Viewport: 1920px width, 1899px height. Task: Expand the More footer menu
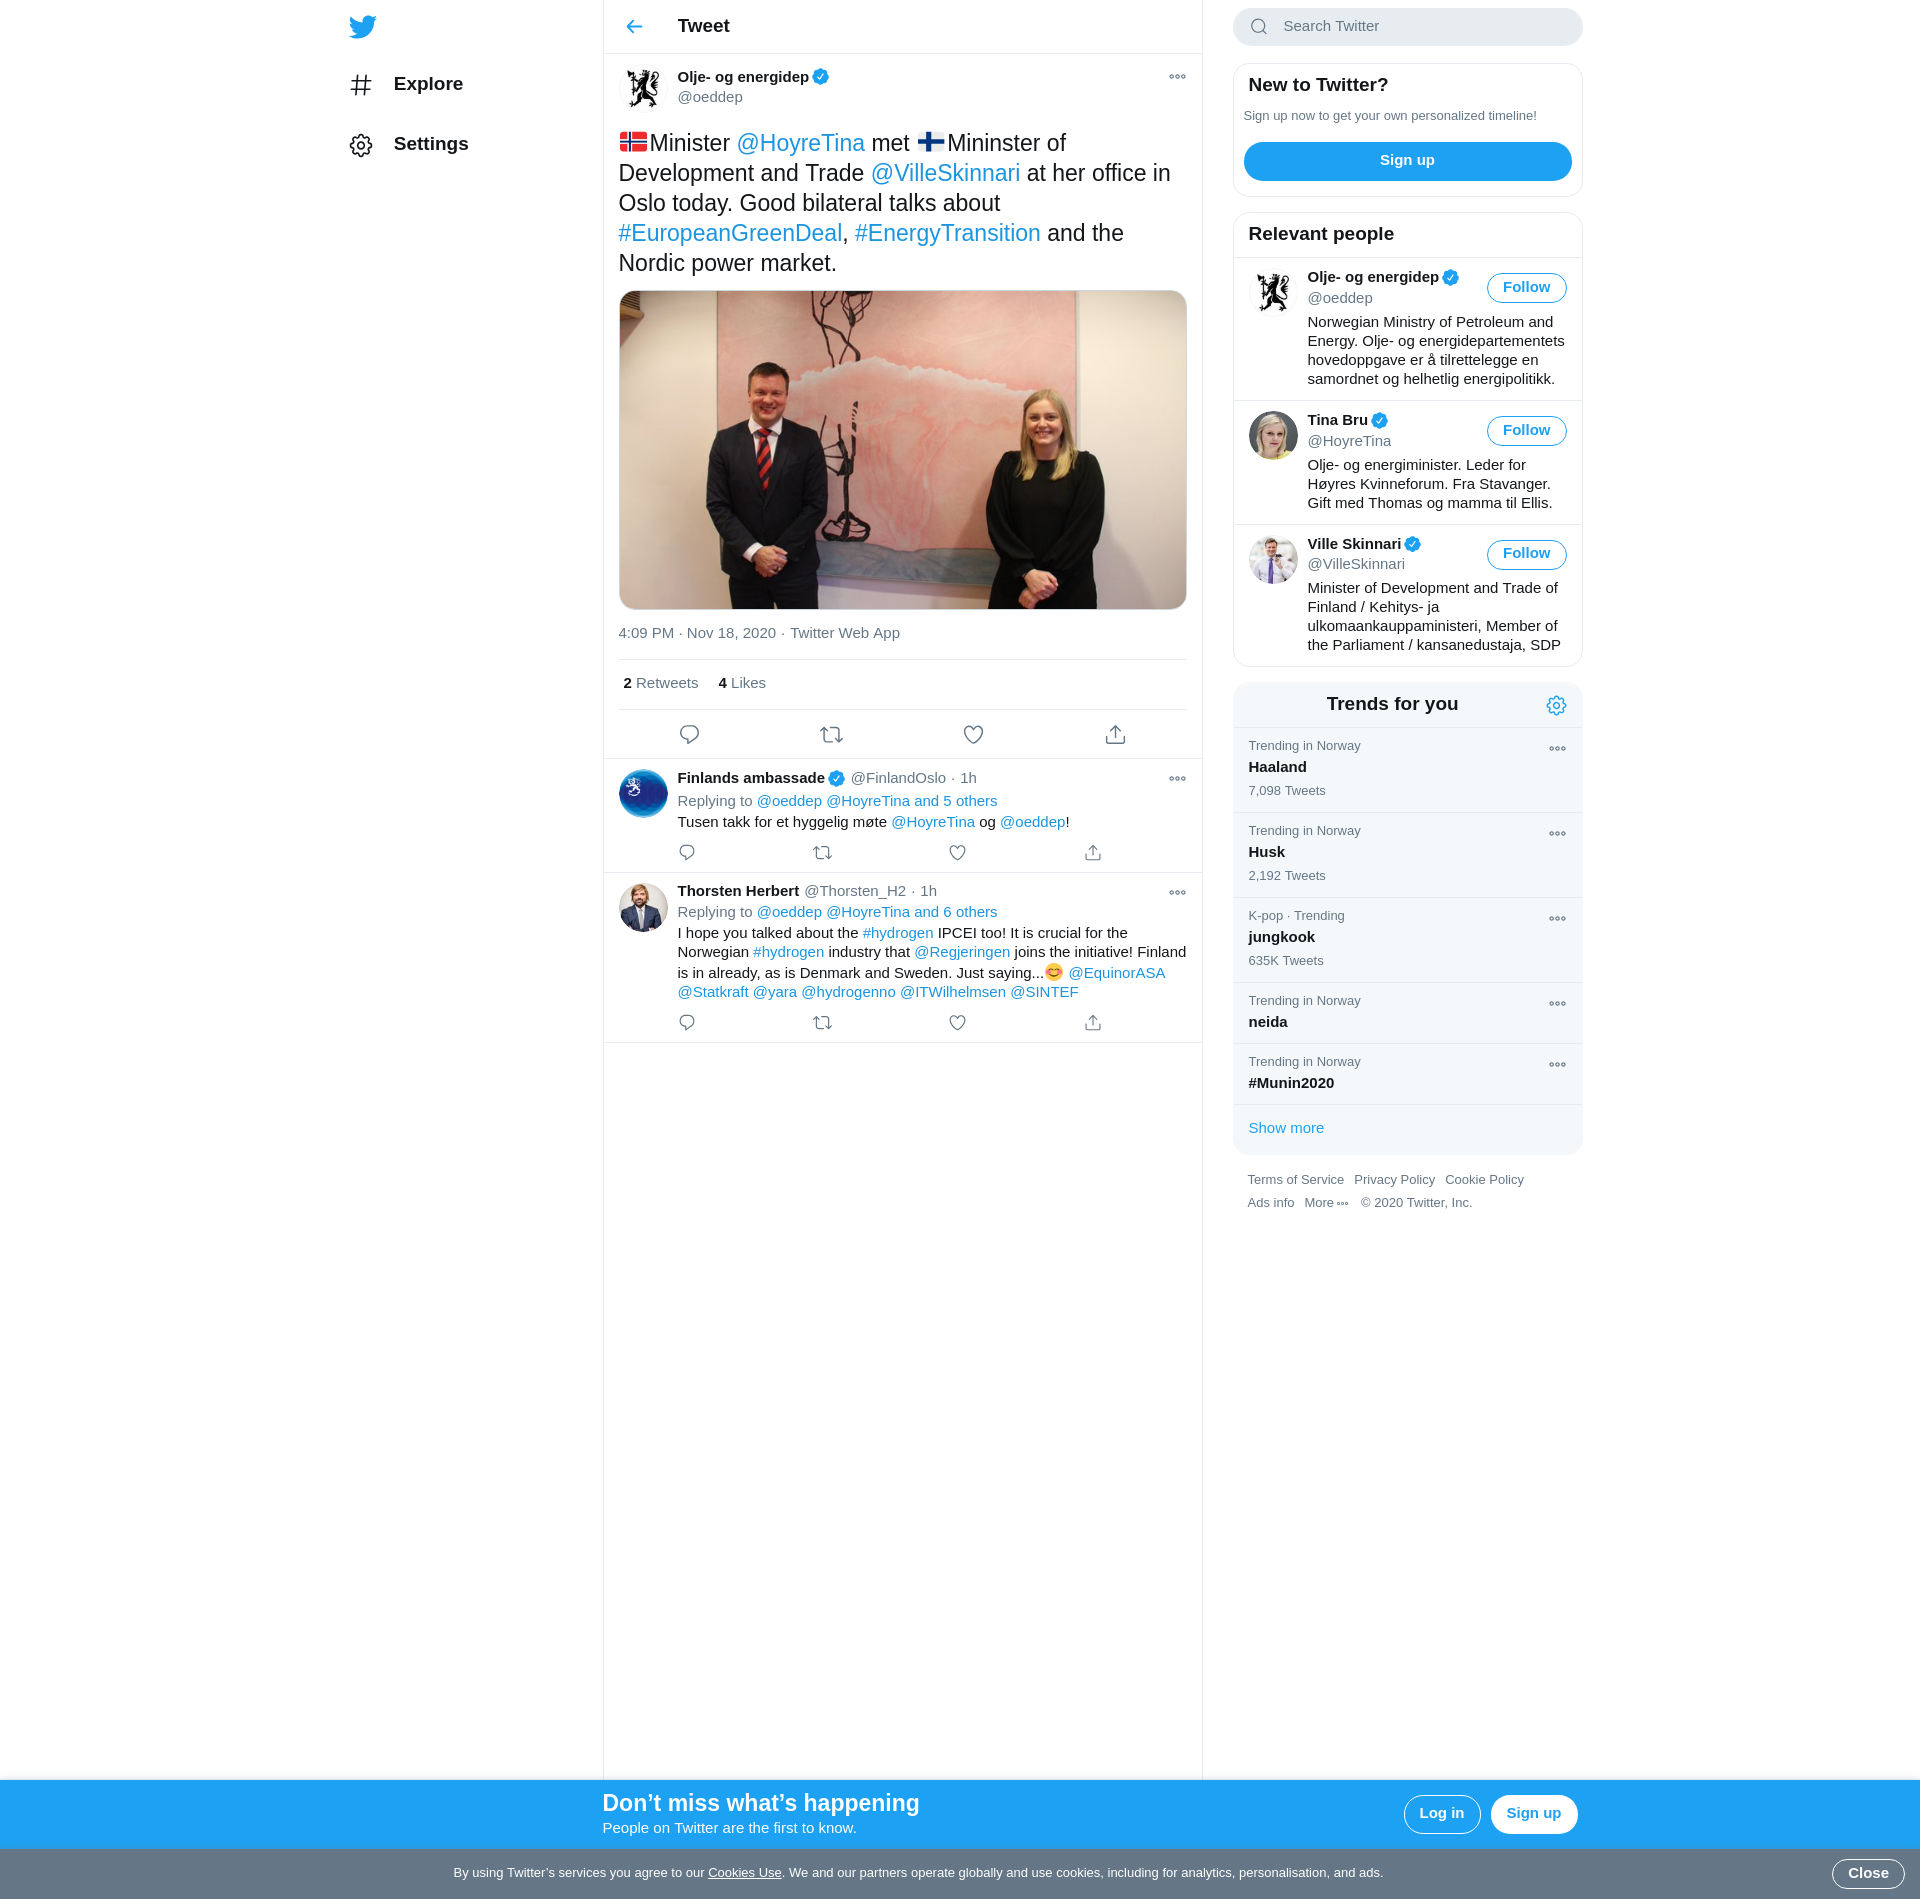(1326, 1203)
